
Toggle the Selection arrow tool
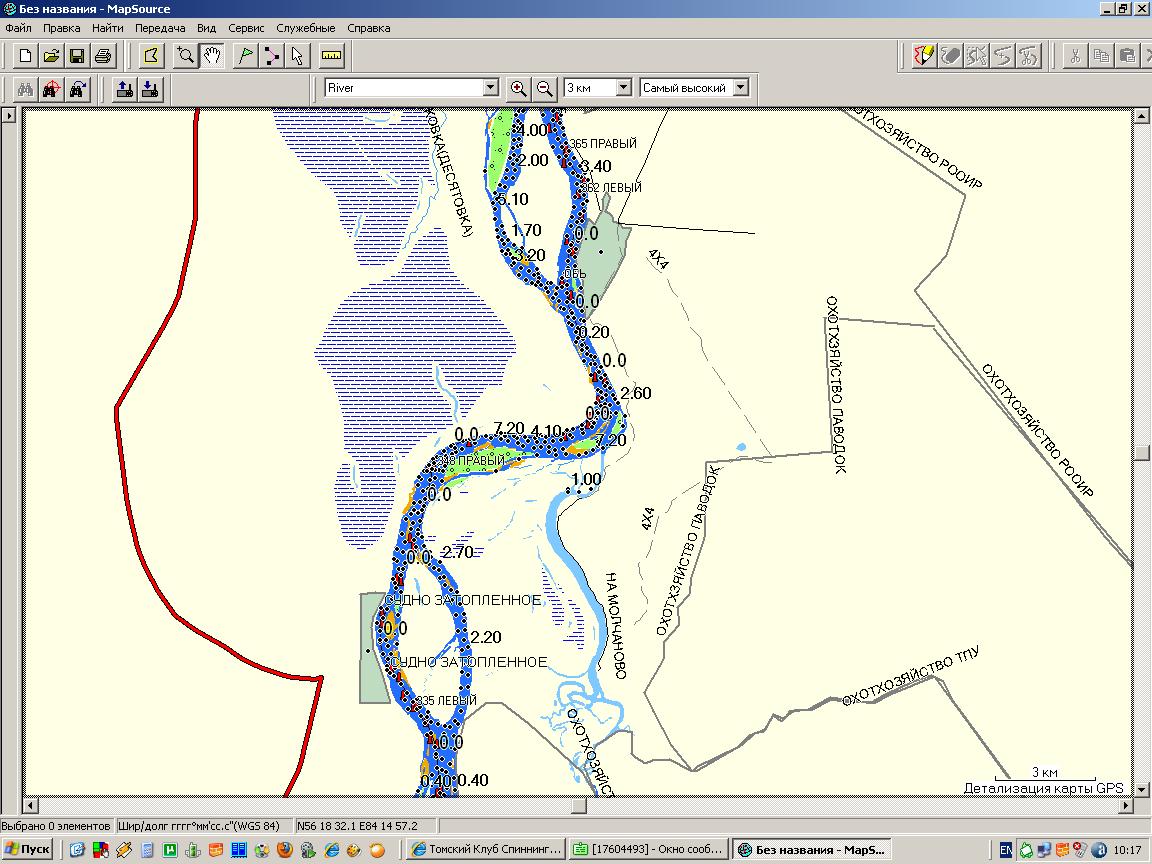298,55
